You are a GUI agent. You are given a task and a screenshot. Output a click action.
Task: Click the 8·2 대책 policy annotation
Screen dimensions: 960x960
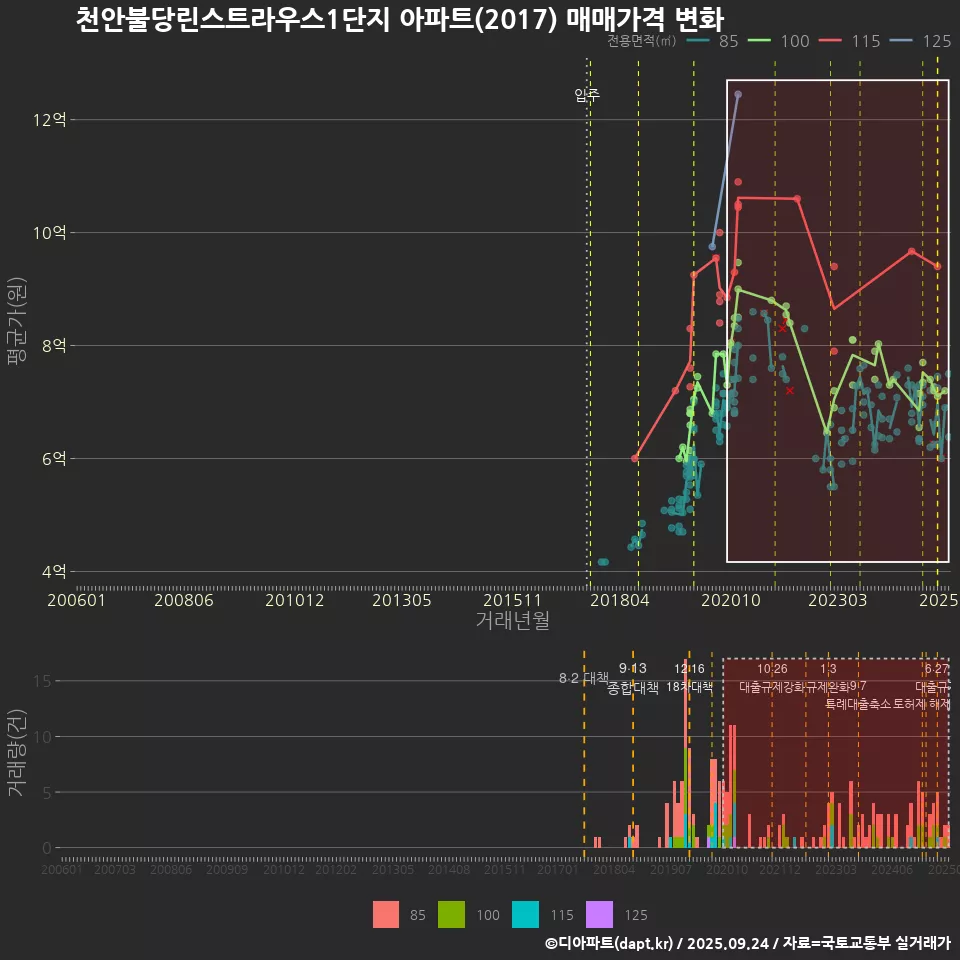pyautogui.click(x=583, y=678)
